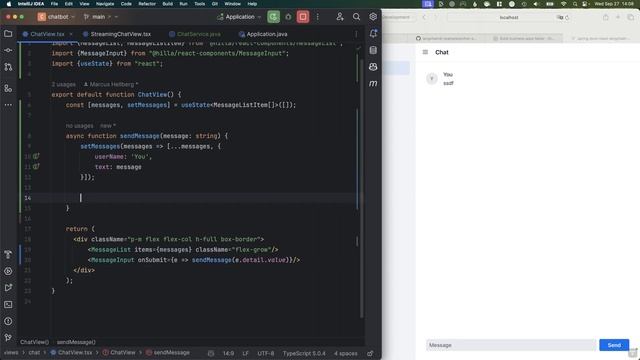640x360 pixels.
Task: Open macOS Spotlight search icon
Action: click(575, 4)
